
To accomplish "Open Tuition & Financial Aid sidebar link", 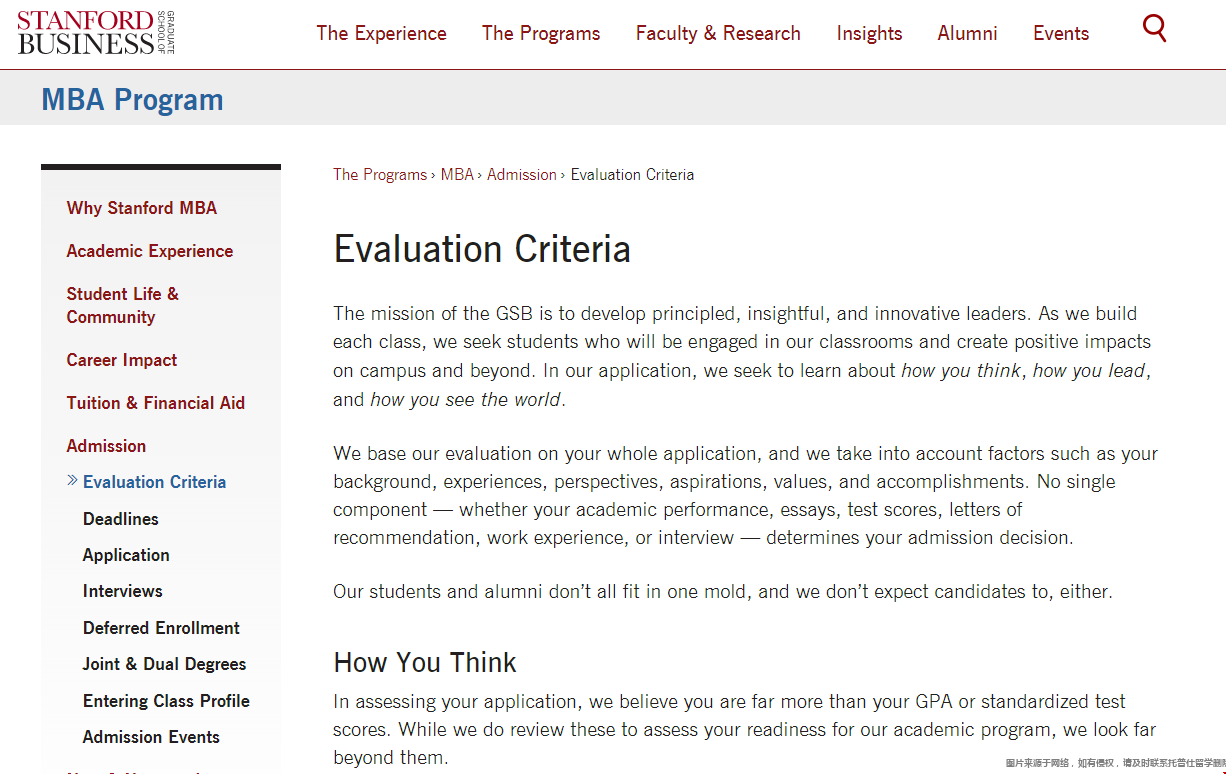I will pos(156,403).
